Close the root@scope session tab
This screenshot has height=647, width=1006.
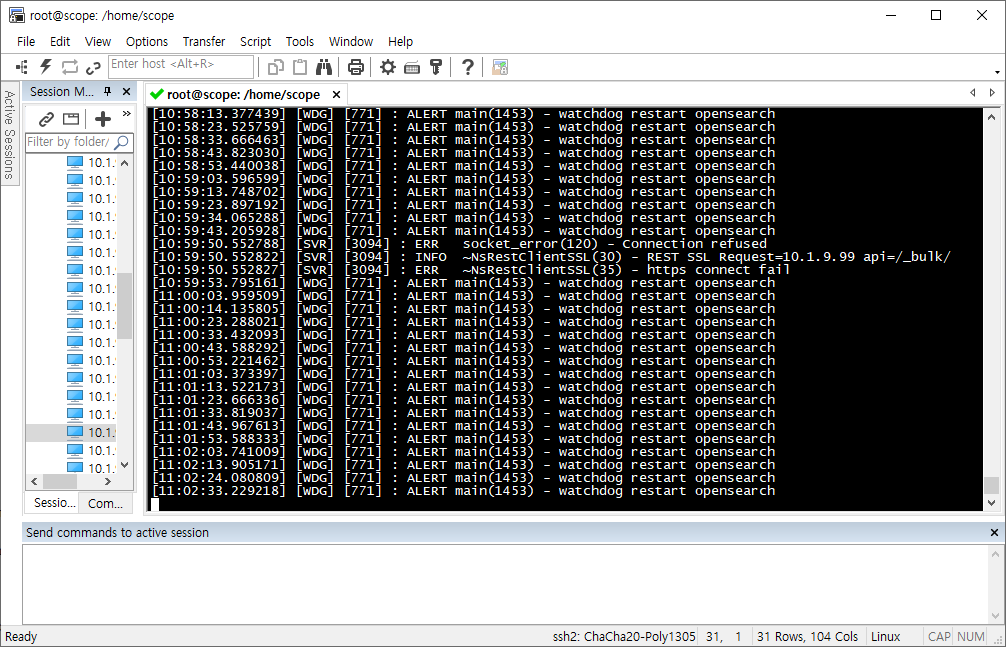tap(336, 95)
